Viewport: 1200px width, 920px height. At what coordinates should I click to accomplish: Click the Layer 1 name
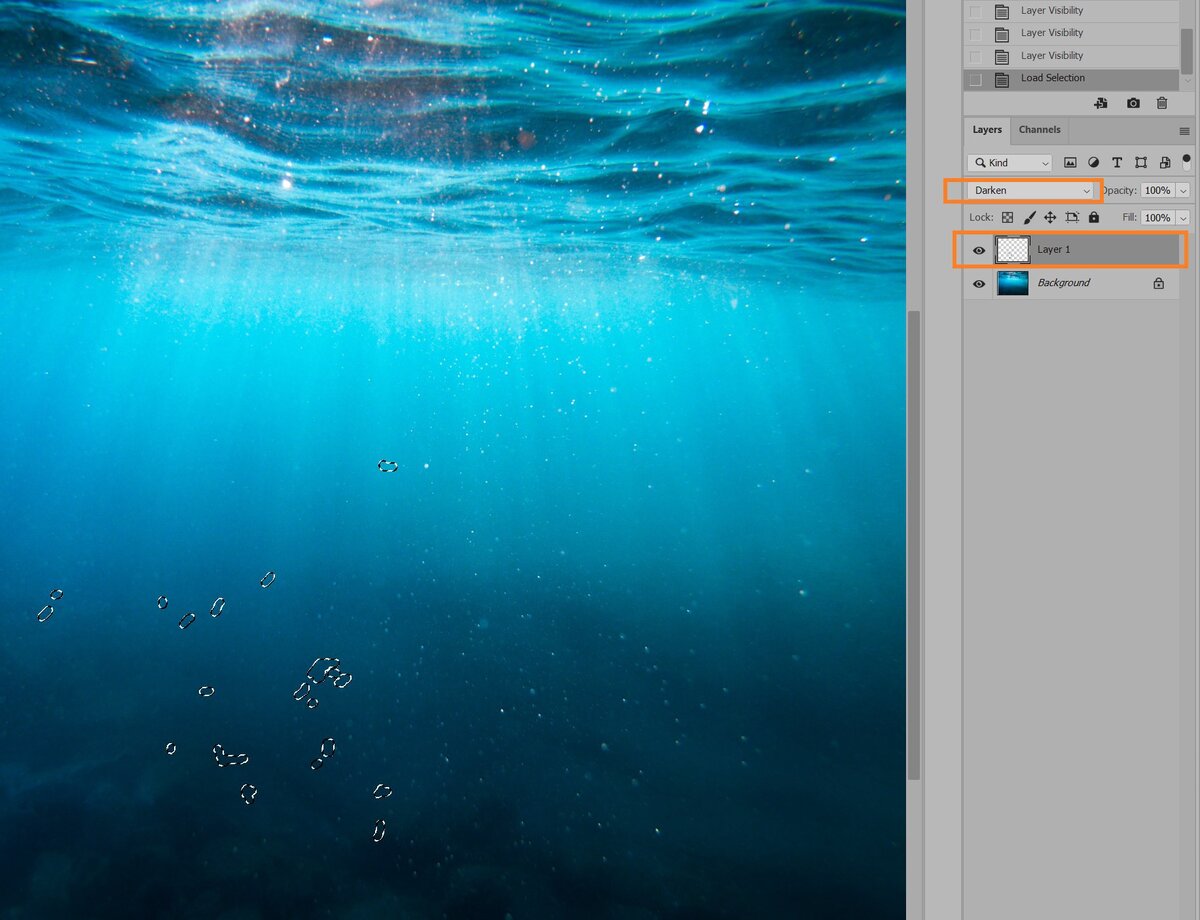pyautogui.click(x=1054, y=250)
